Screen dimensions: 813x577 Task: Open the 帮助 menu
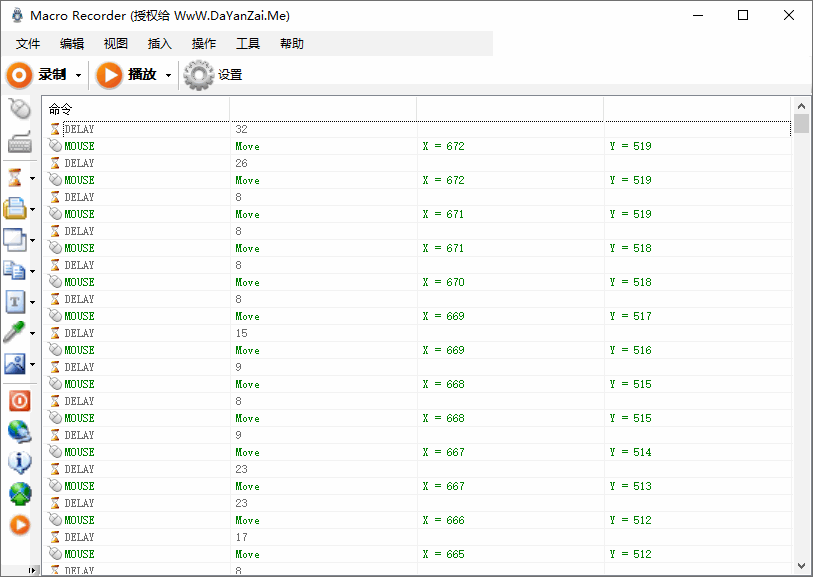pyautogui.click(x=292, y=44)
